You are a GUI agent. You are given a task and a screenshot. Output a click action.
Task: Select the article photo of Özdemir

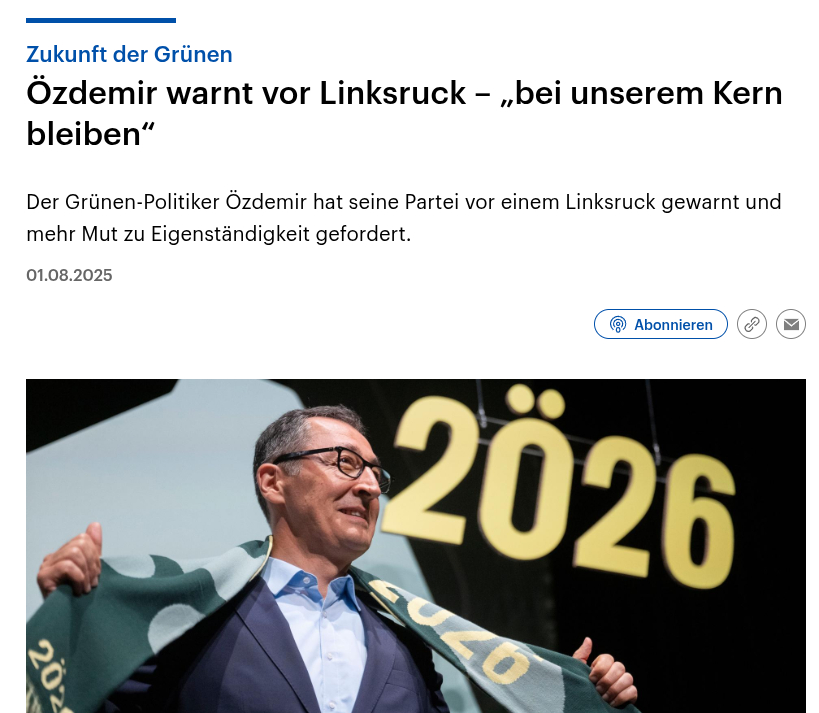tap(416, 546)
